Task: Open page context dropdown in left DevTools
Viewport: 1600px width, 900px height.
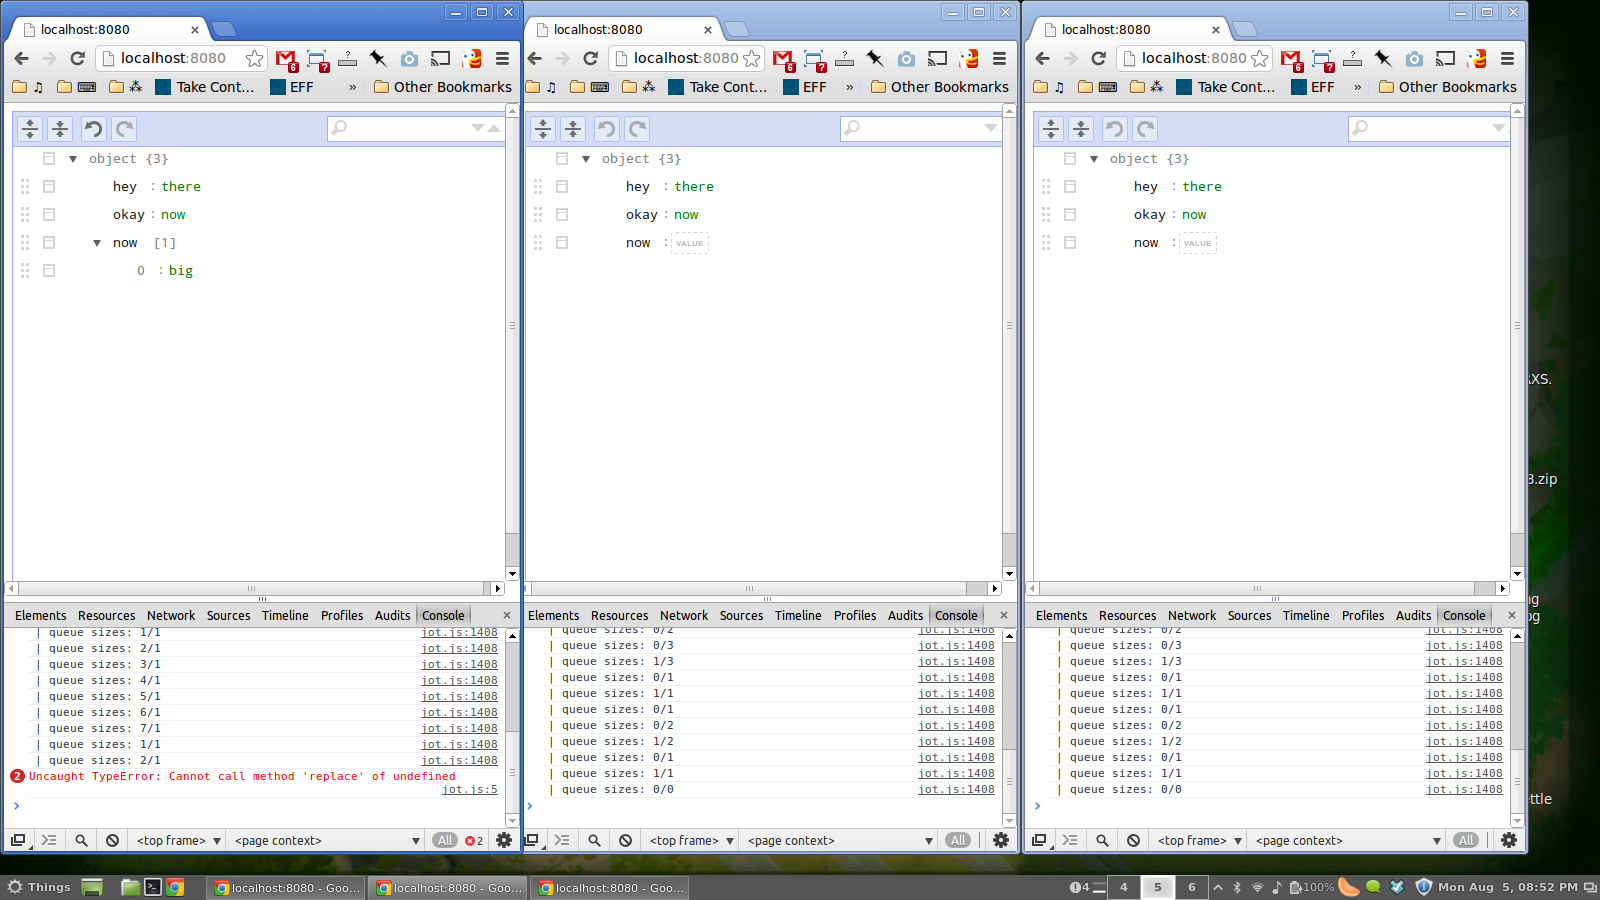Action: (327, 840)
